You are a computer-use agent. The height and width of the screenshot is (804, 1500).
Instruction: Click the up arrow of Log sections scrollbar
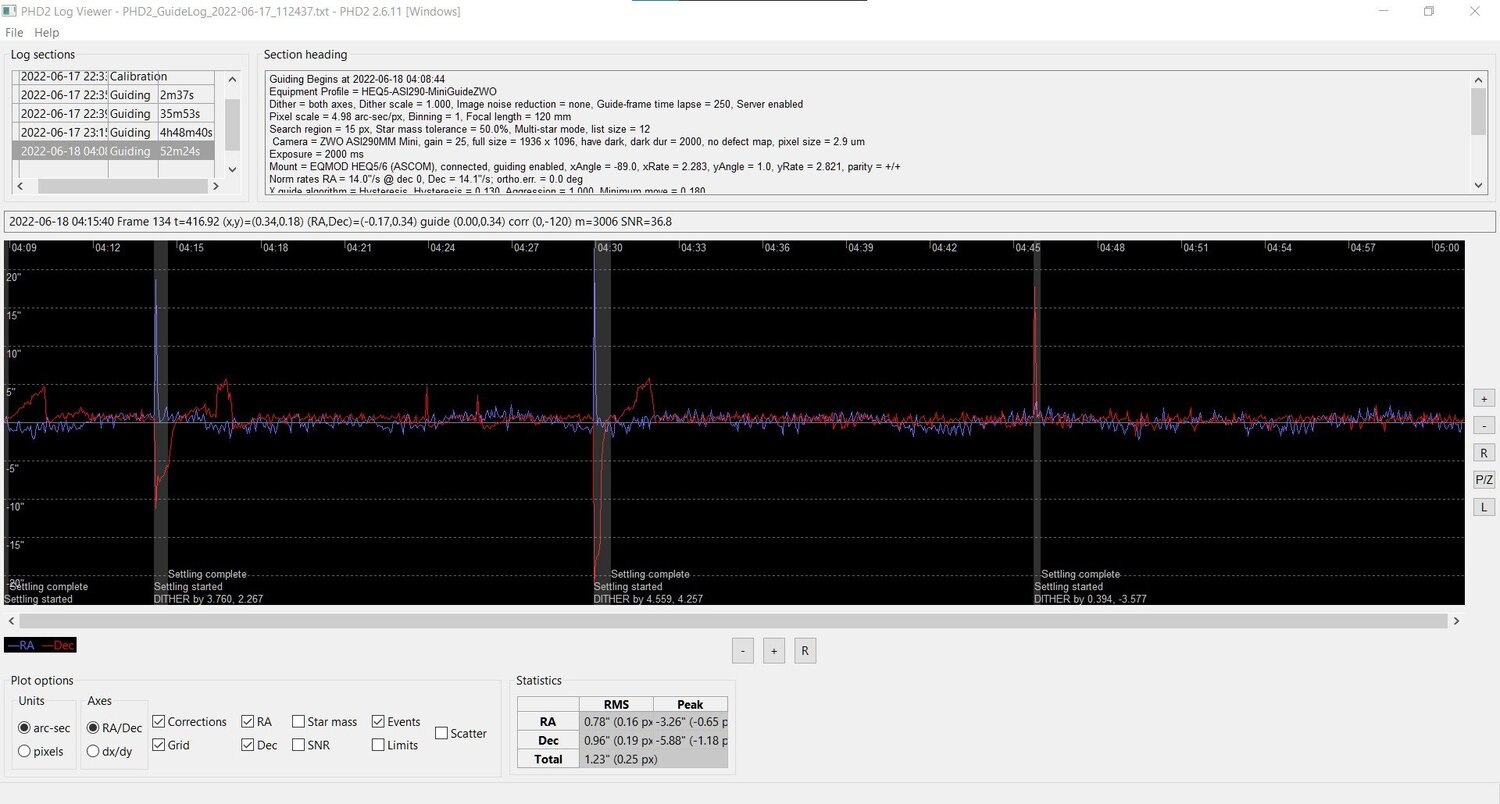point(232,79)
